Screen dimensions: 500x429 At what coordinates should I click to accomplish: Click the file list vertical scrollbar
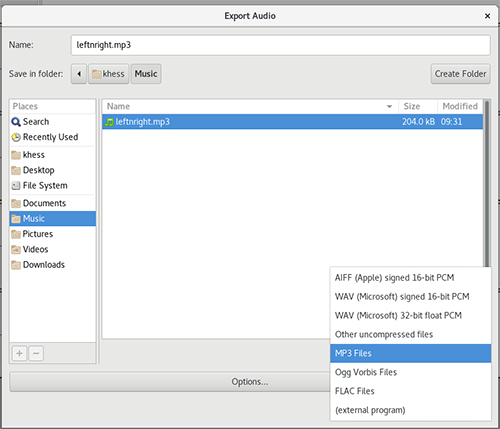click(487, 183)
